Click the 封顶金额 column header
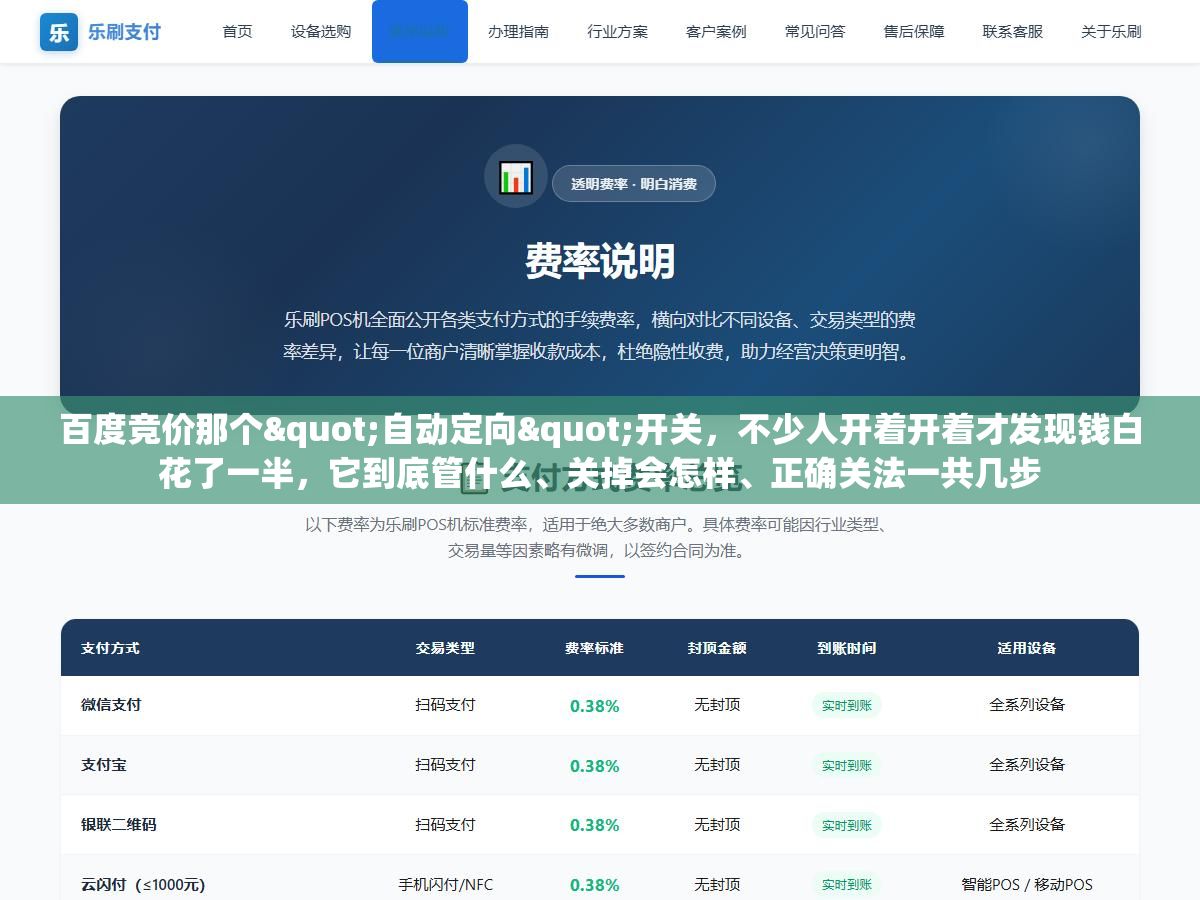1200x900 pixels. coord(717,648)
